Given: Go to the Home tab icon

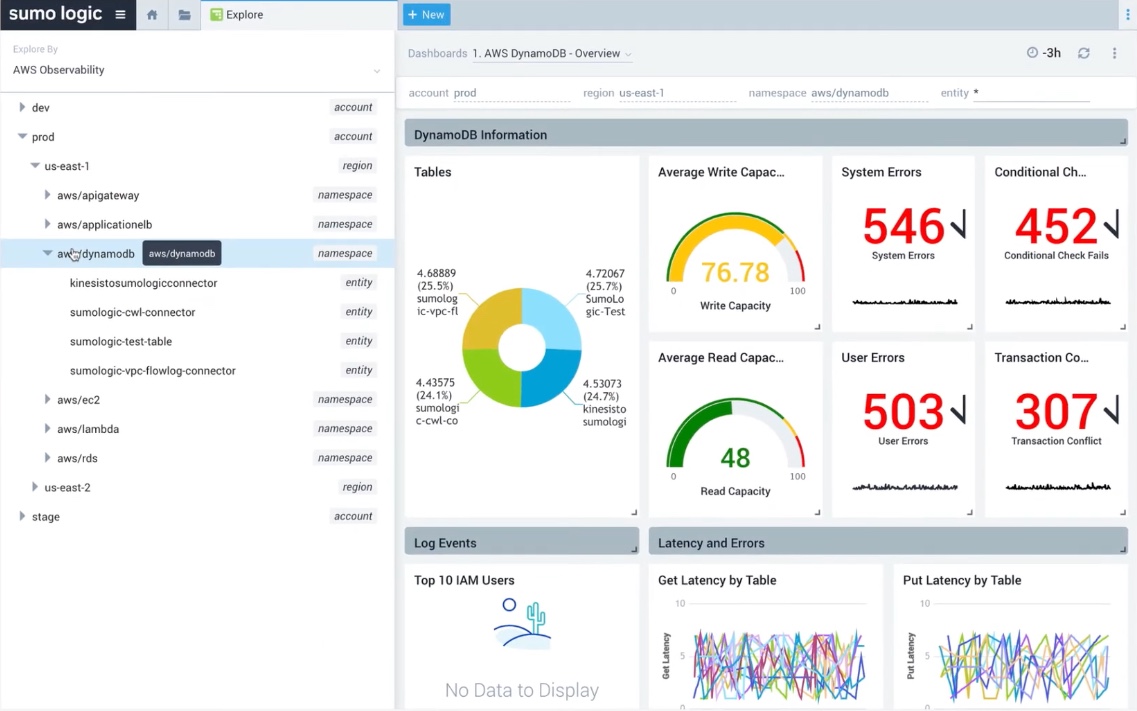Looking at the screenshot, I should click(152, 15).
